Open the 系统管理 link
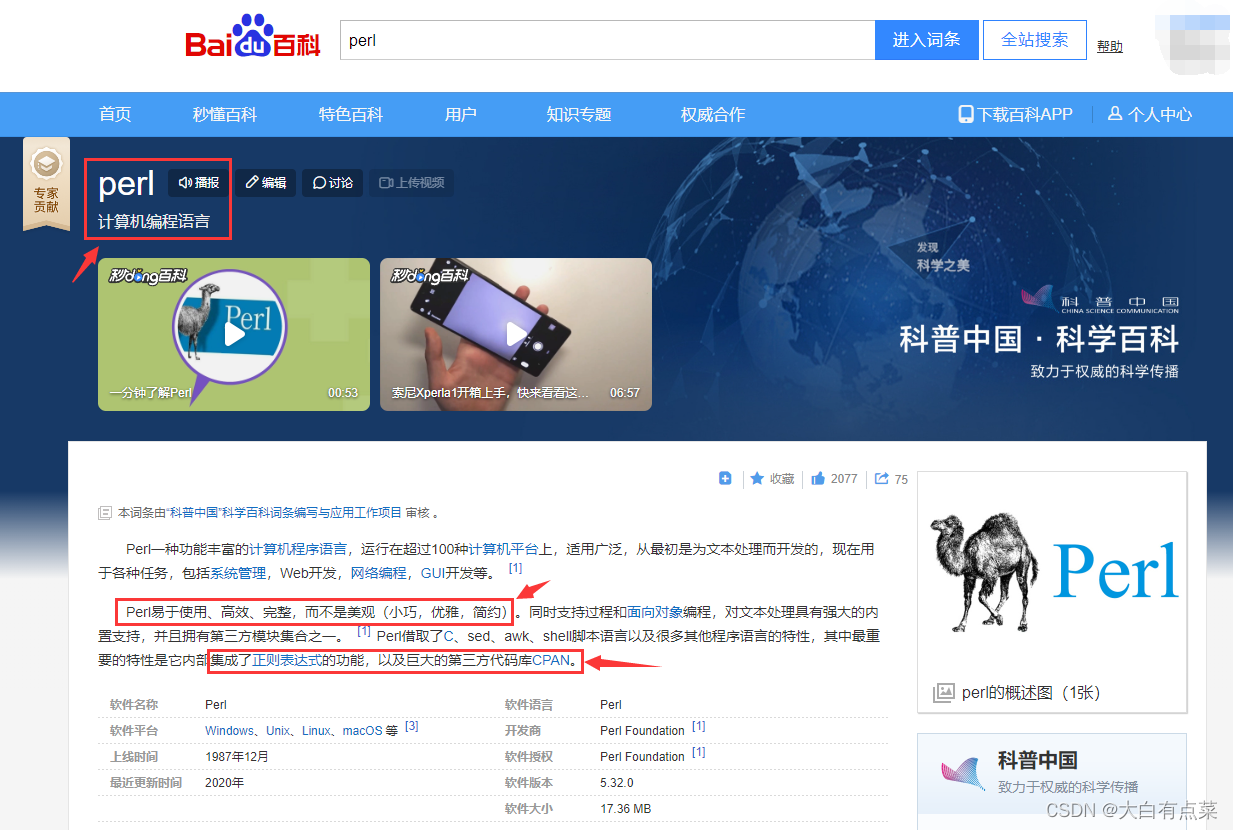 coord(238,573)
